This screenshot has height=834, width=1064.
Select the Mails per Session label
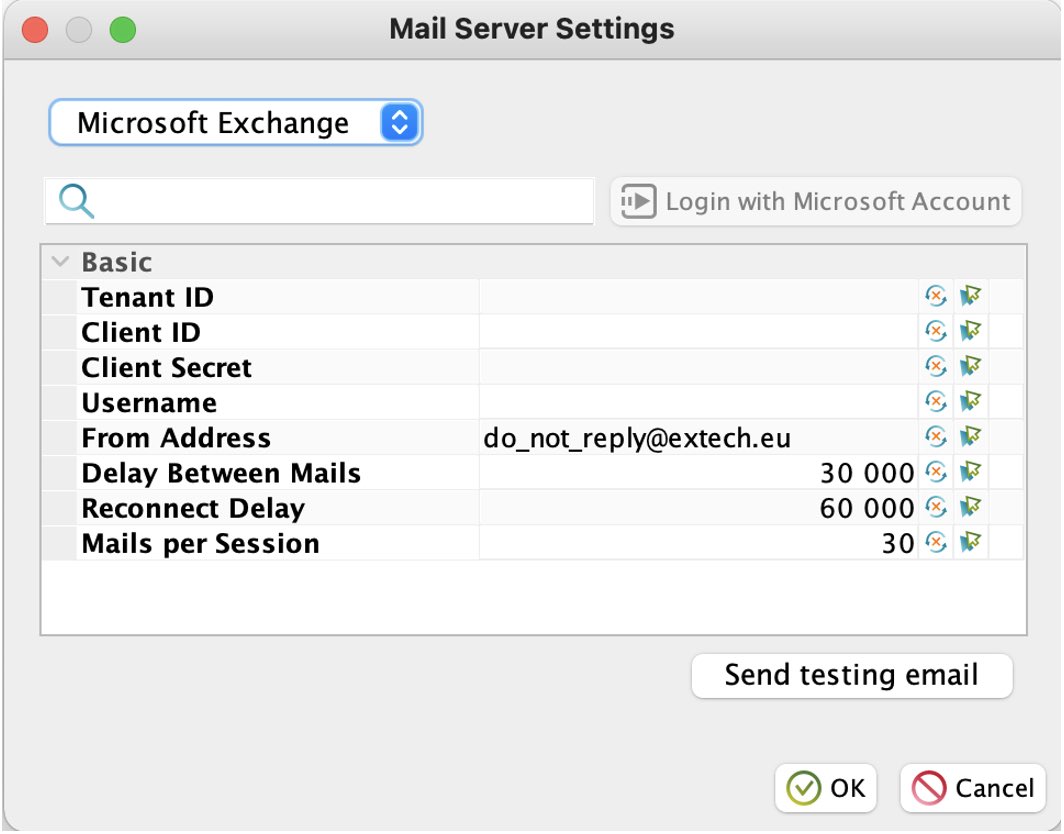click(200, 544)
